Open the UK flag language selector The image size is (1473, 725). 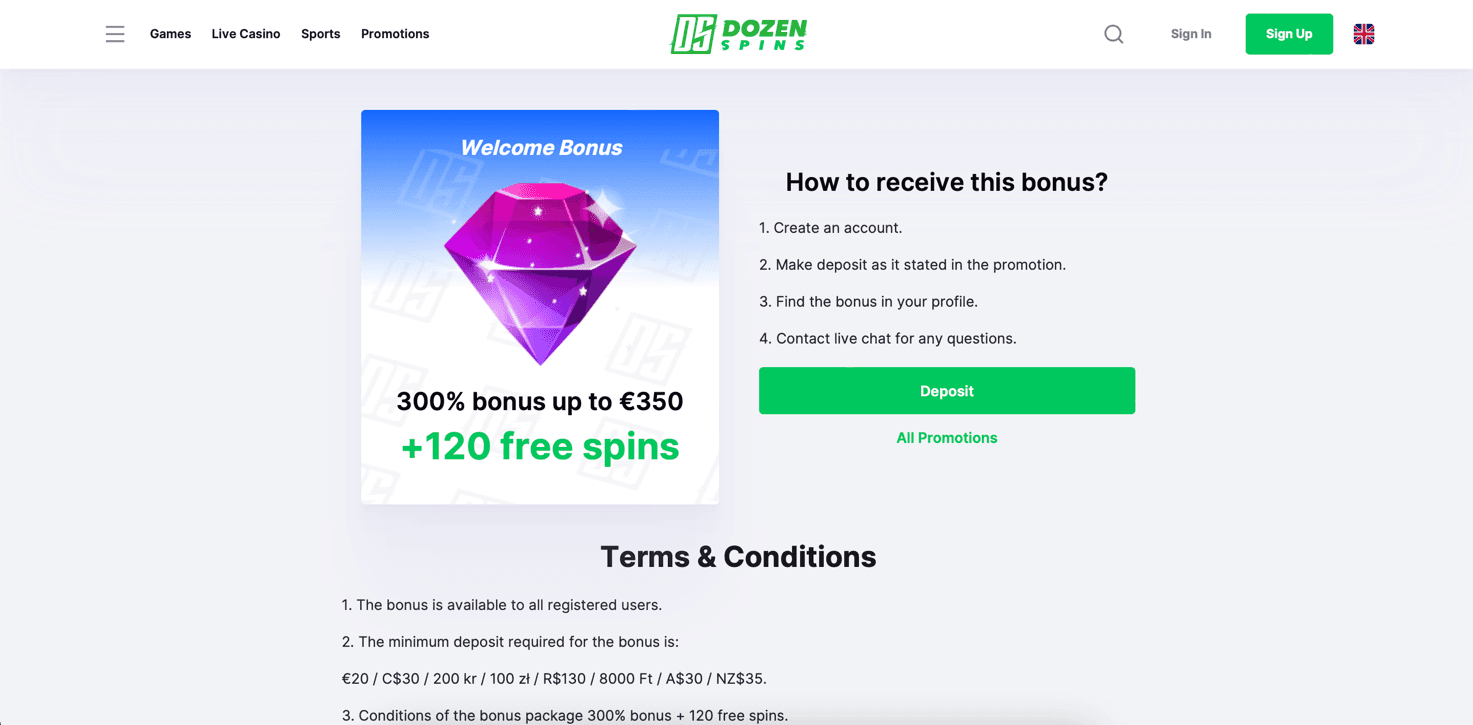(x=1363, y=34)
